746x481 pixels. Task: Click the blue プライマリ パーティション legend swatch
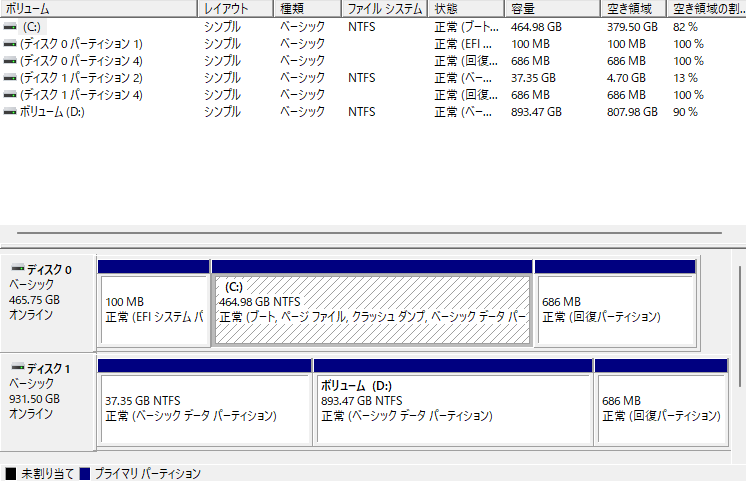coord(85,473)
